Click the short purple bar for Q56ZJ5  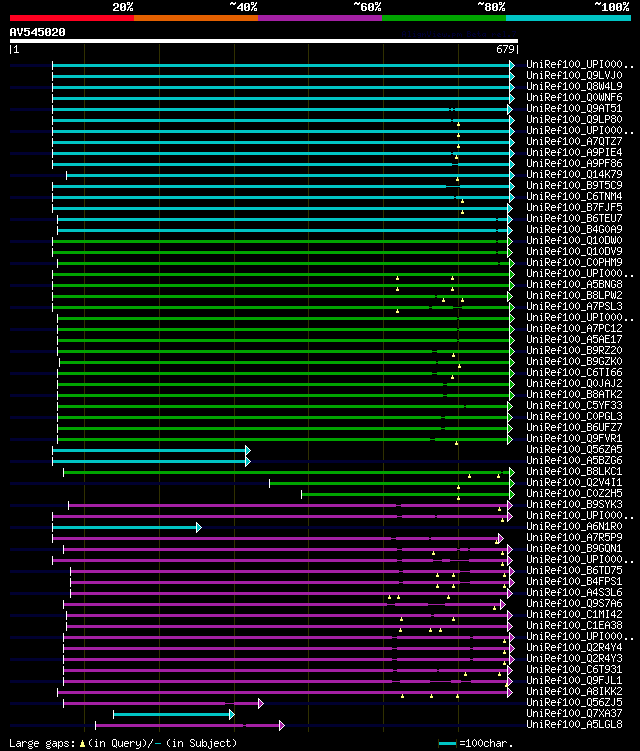tap(161, 704)
